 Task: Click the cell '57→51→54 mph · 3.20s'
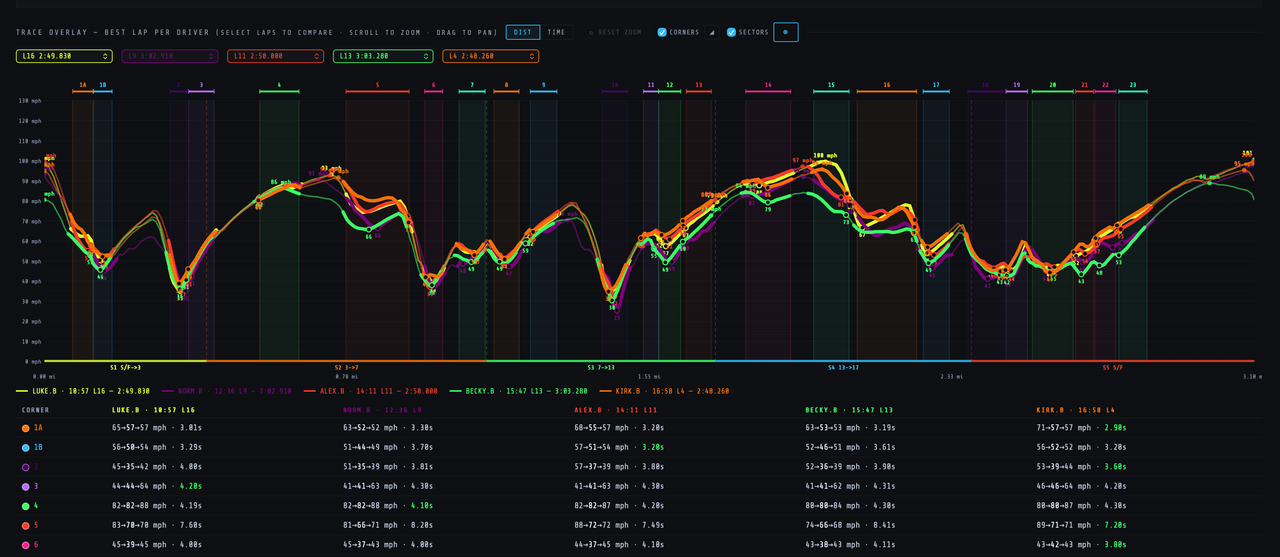pyautogui.click(x=620, y=447)
